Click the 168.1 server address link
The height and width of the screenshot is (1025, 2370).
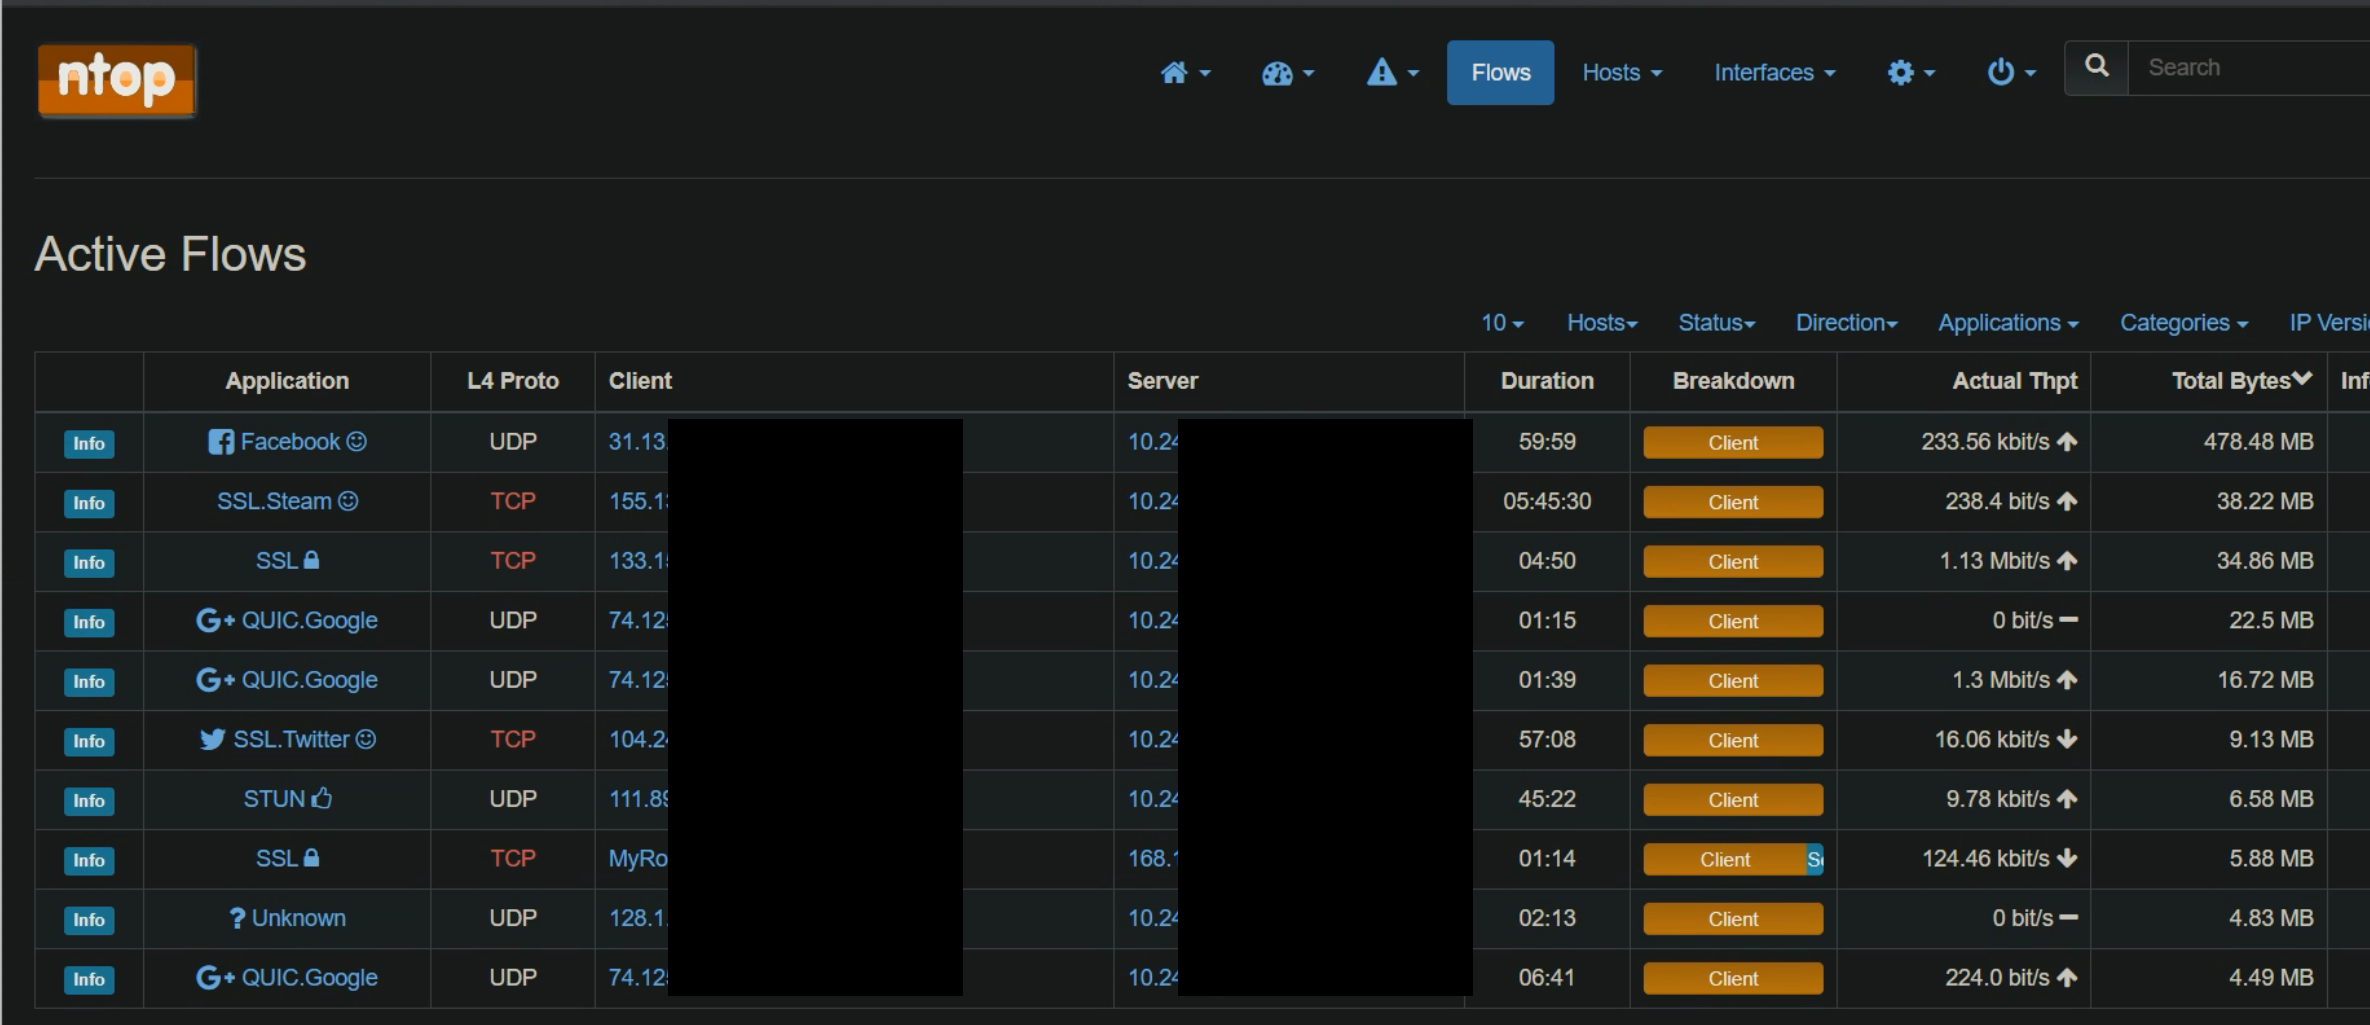click(1153, 859)
